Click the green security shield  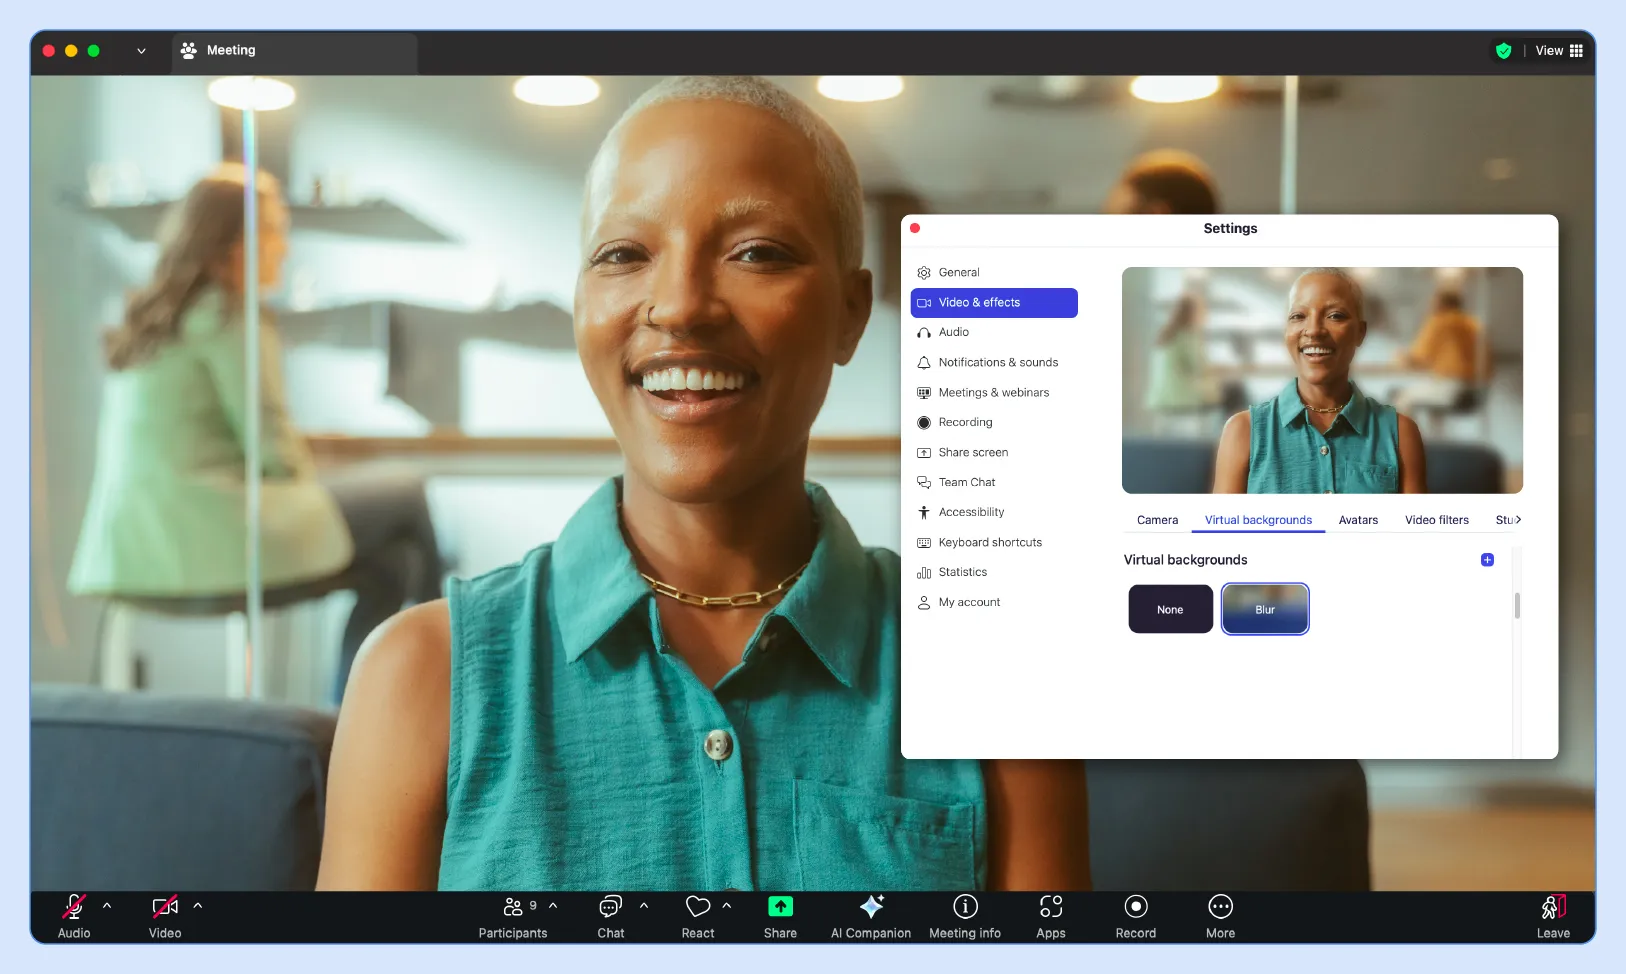(1504, 50)
